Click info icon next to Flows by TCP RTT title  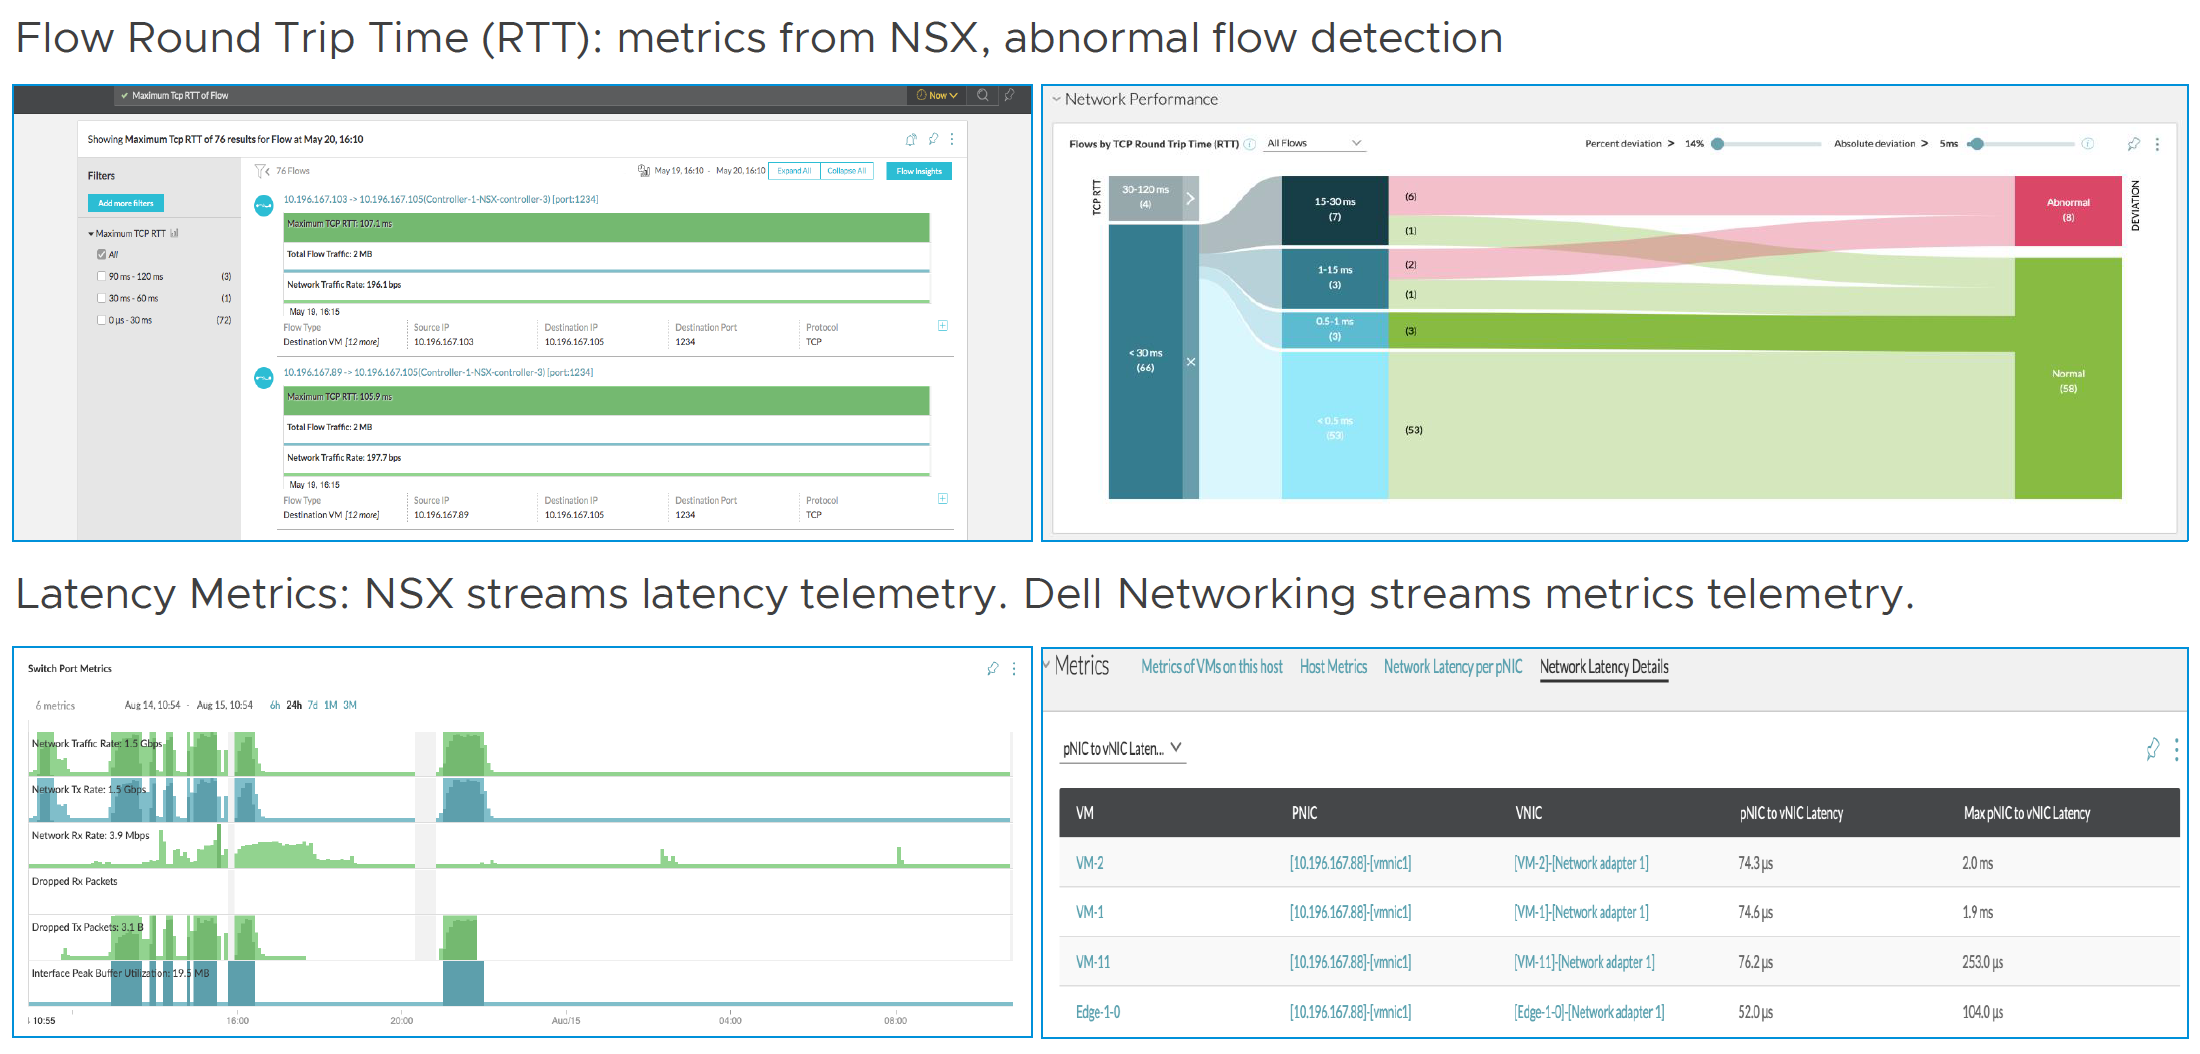point(1250,144)
